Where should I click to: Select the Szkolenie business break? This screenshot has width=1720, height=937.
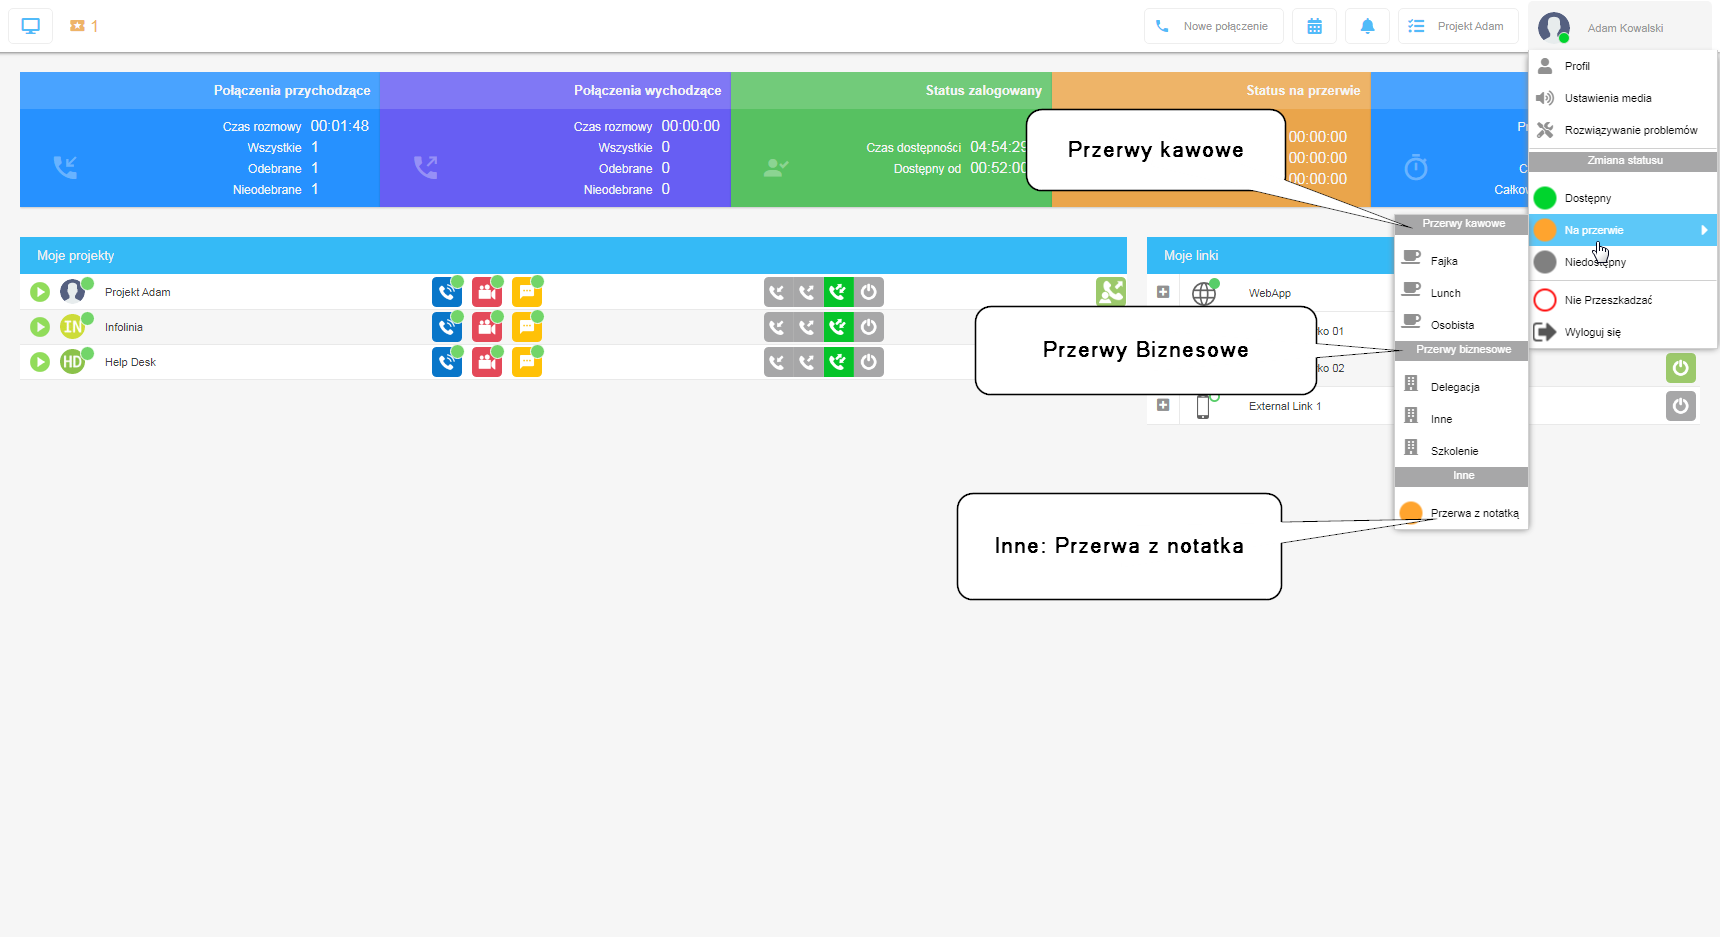(1461, 450)
